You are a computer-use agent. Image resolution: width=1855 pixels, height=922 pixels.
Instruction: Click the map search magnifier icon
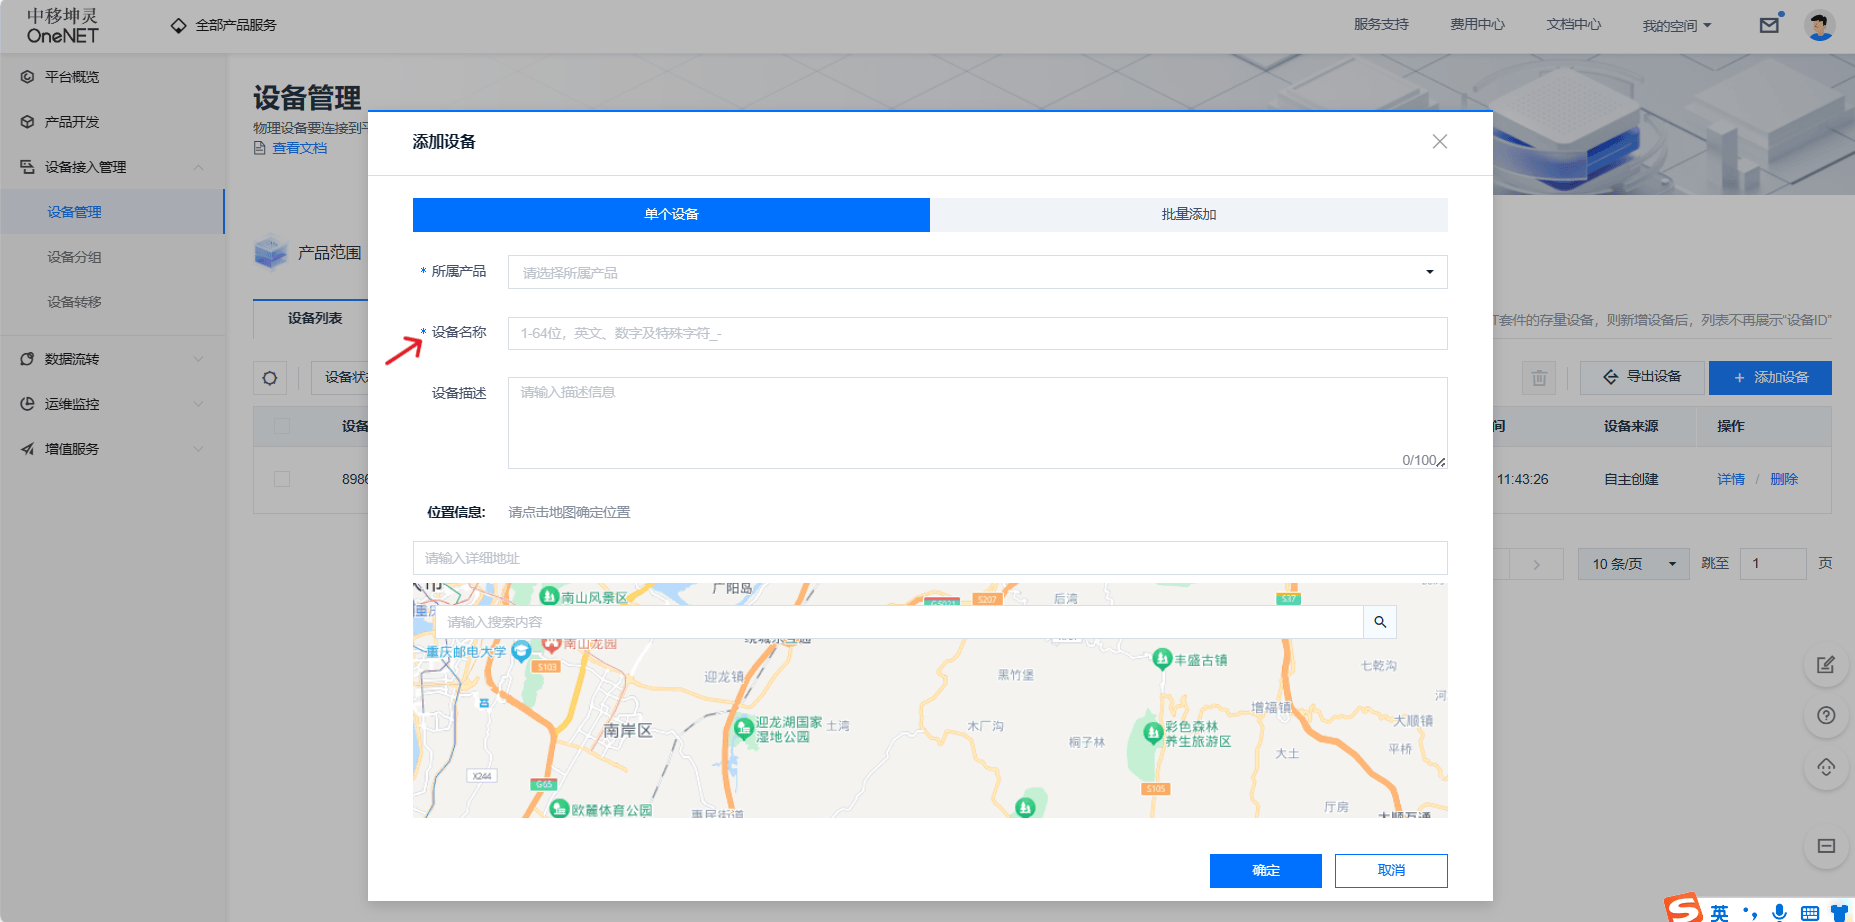[x=1380, y=621]
